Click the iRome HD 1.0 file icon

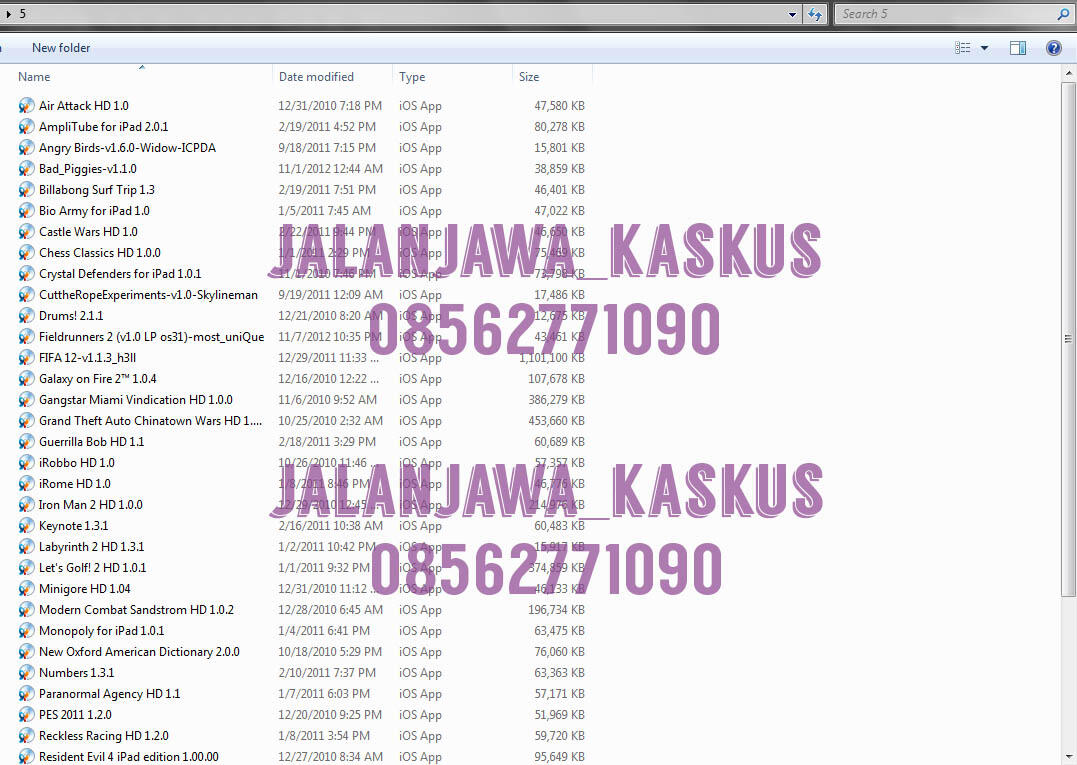coord(26,484)
